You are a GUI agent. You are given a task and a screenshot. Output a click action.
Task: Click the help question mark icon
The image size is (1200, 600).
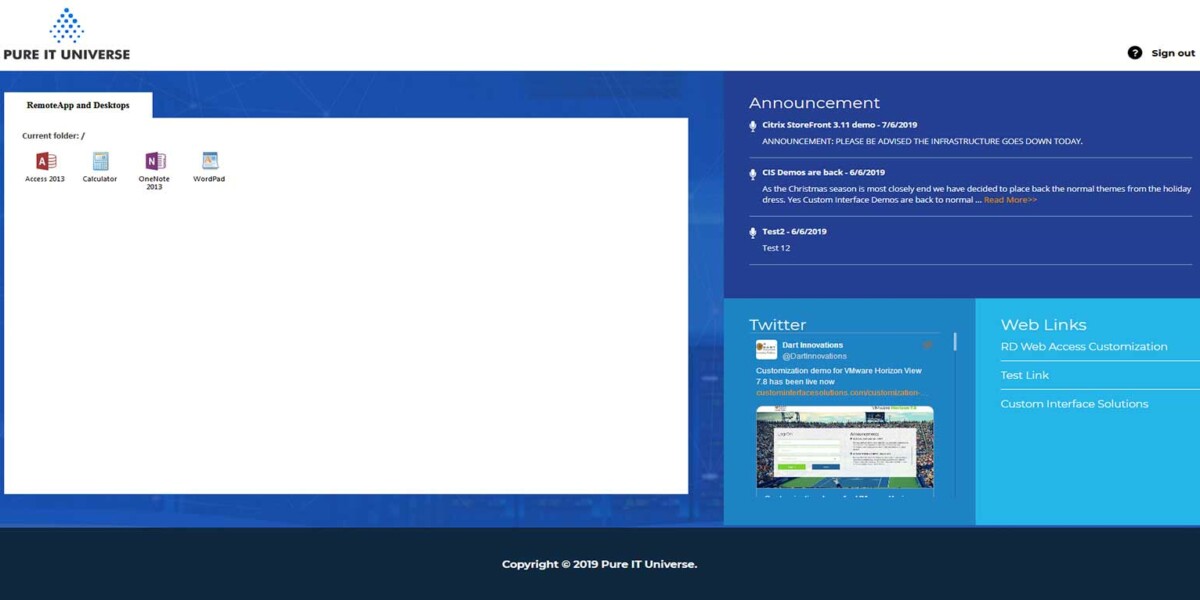1134,52
